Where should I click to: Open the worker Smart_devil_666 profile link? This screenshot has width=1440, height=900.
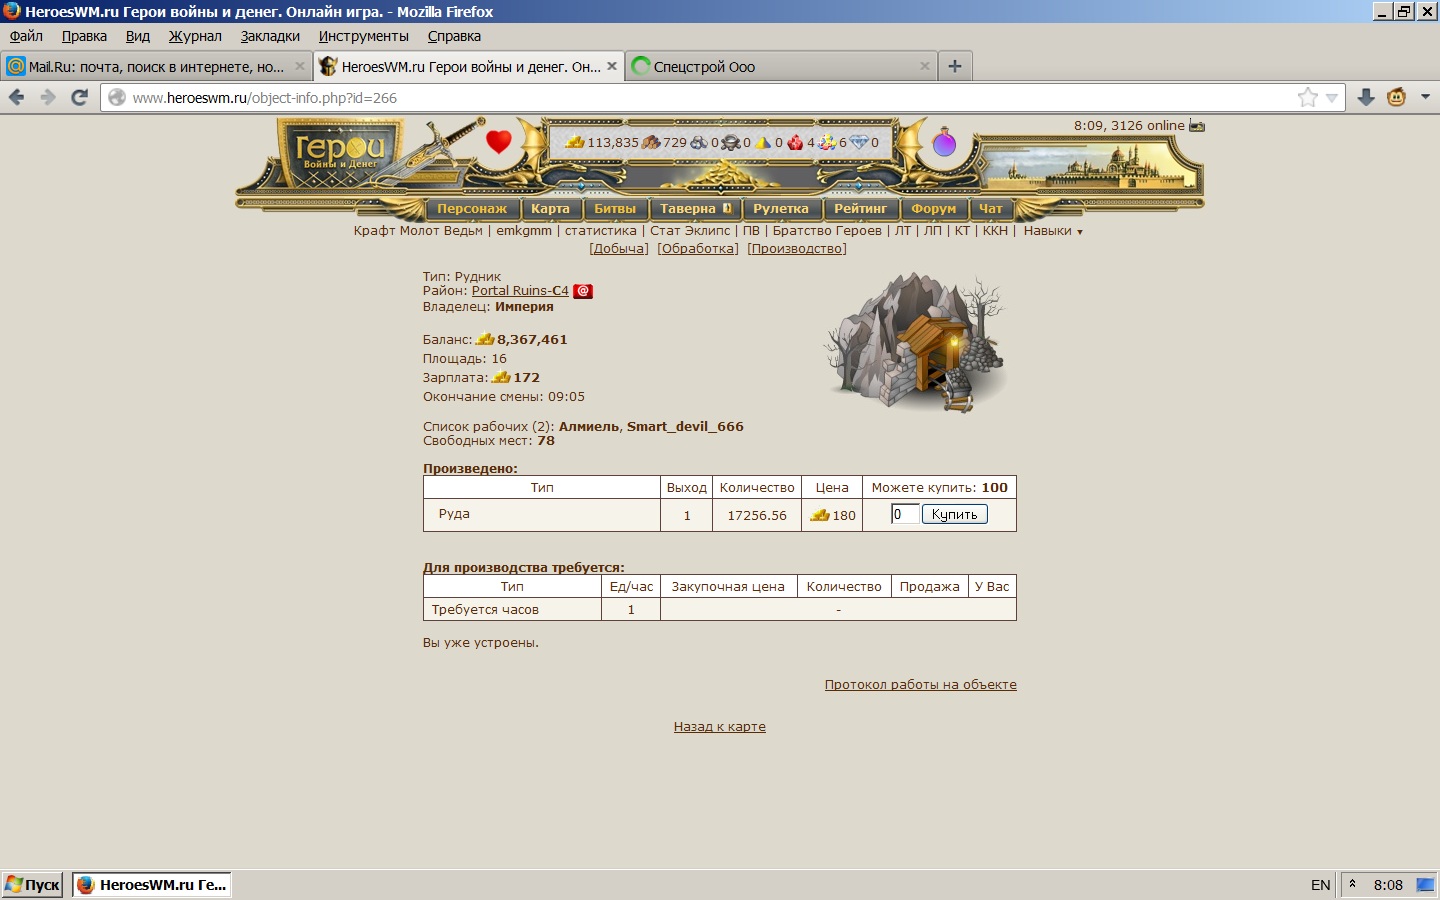click(x=685, y=427)
